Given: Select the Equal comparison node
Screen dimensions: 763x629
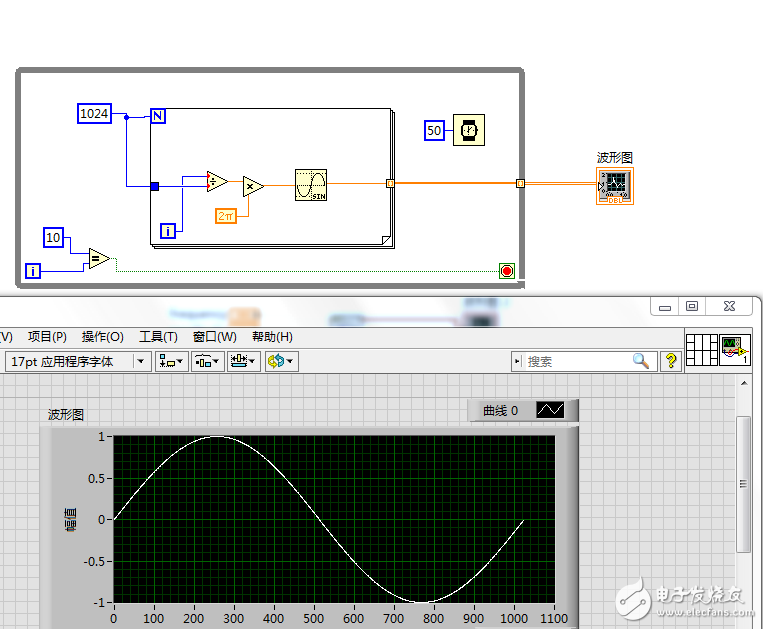Looking at the screenshot, I should [x=99, y=258].
